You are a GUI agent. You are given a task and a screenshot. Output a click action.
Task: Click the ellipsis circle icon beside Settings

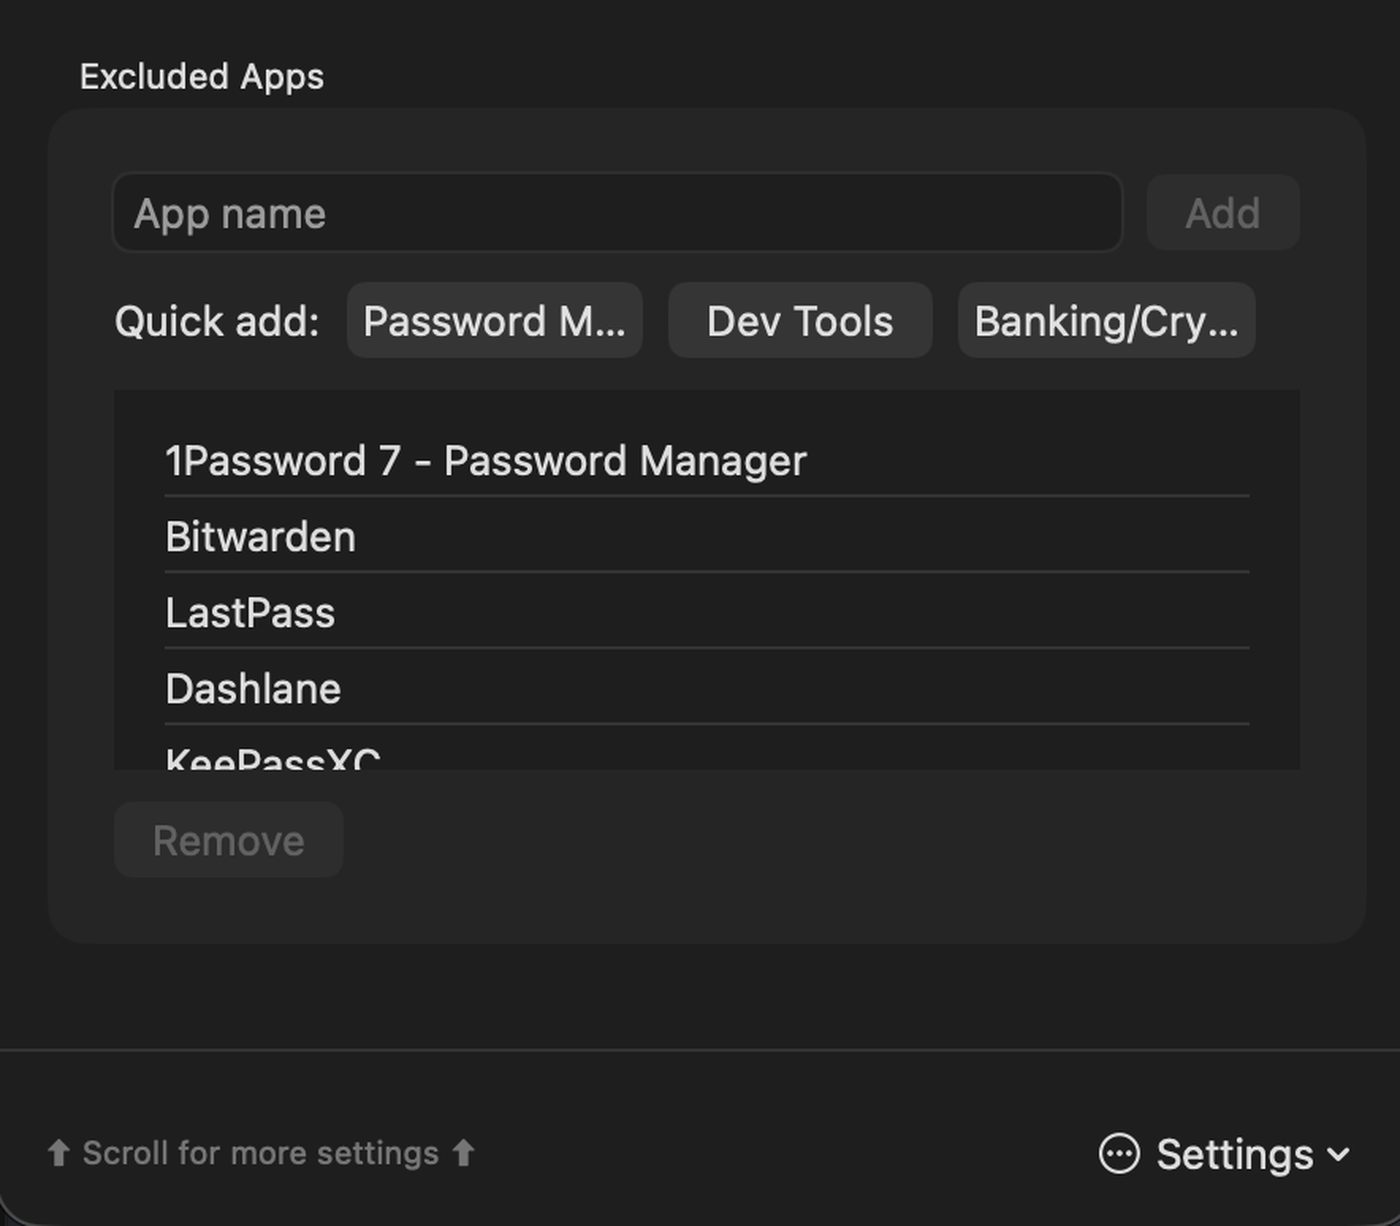[1119, 1153]
